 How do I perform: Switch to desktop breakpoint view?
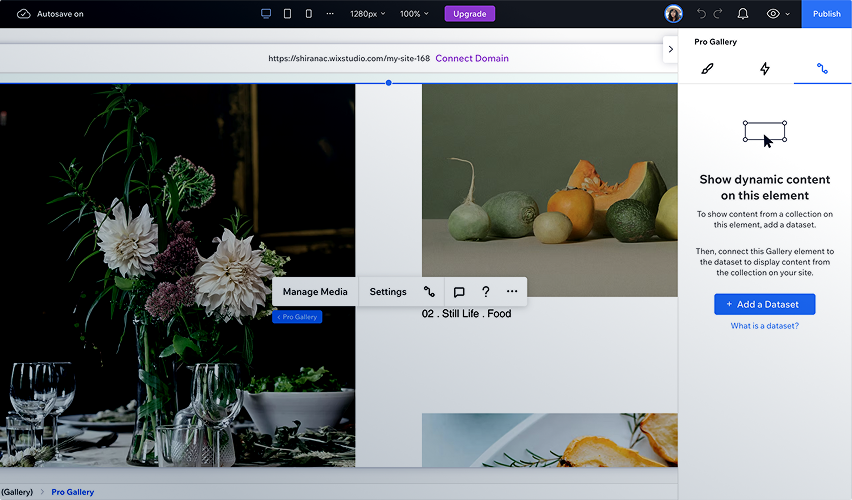tap(266, 14)
